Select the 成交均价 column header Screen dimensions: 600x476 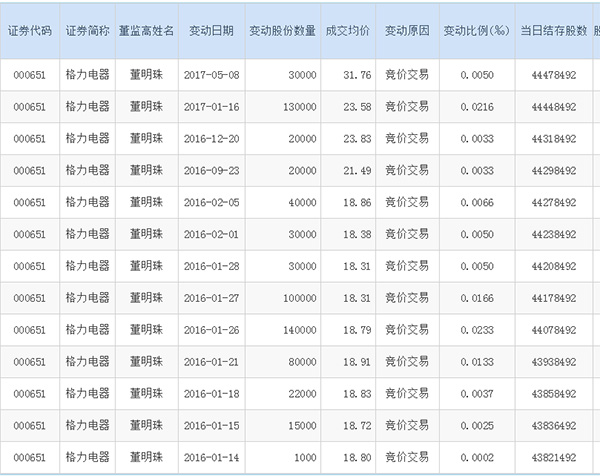(x=348, y=31)
